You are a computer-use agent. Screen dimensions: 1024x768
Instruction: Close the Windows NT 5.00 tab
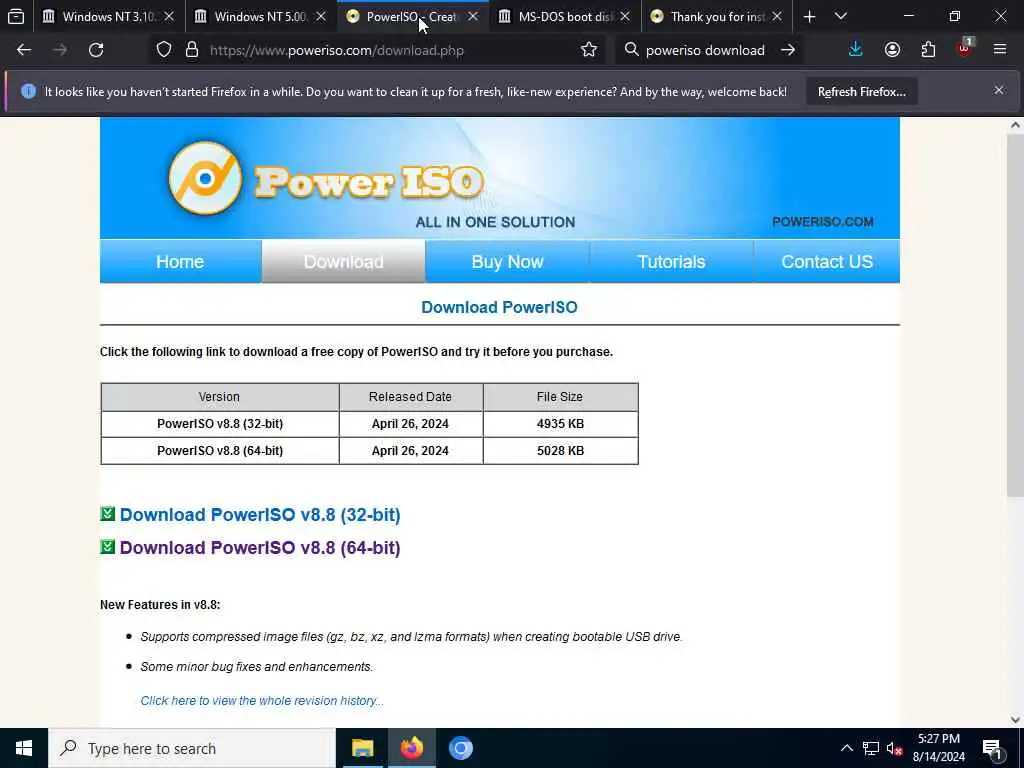pyautogui.click(x=321, y=16)
